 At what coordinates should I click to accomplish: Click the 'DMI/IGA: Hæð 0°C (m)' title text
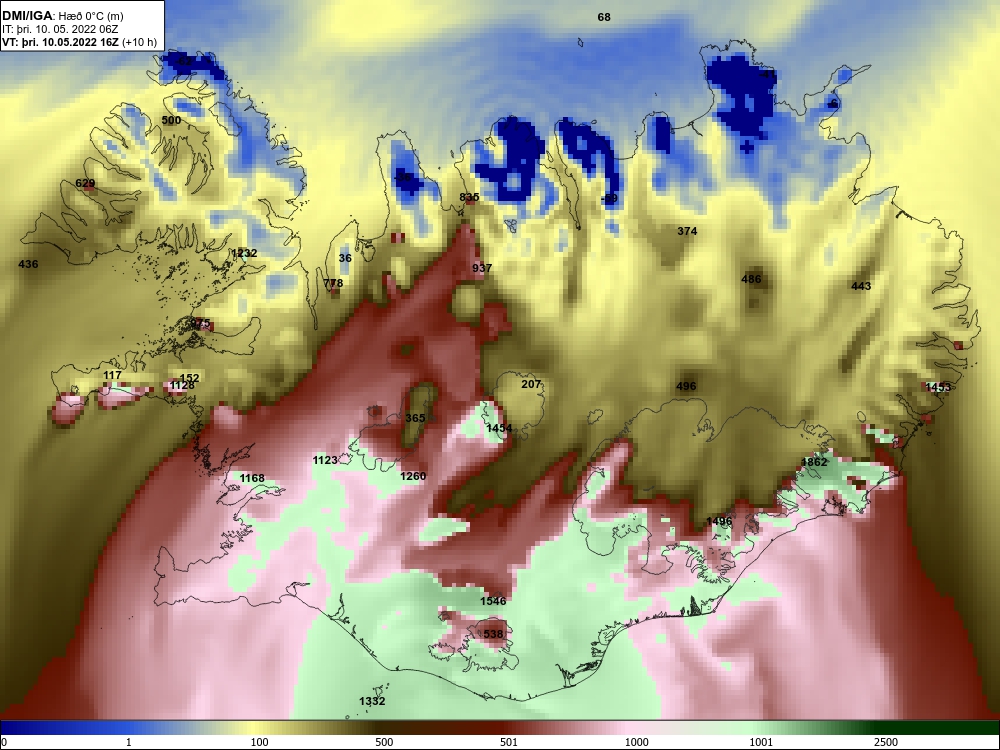(62, 16)
